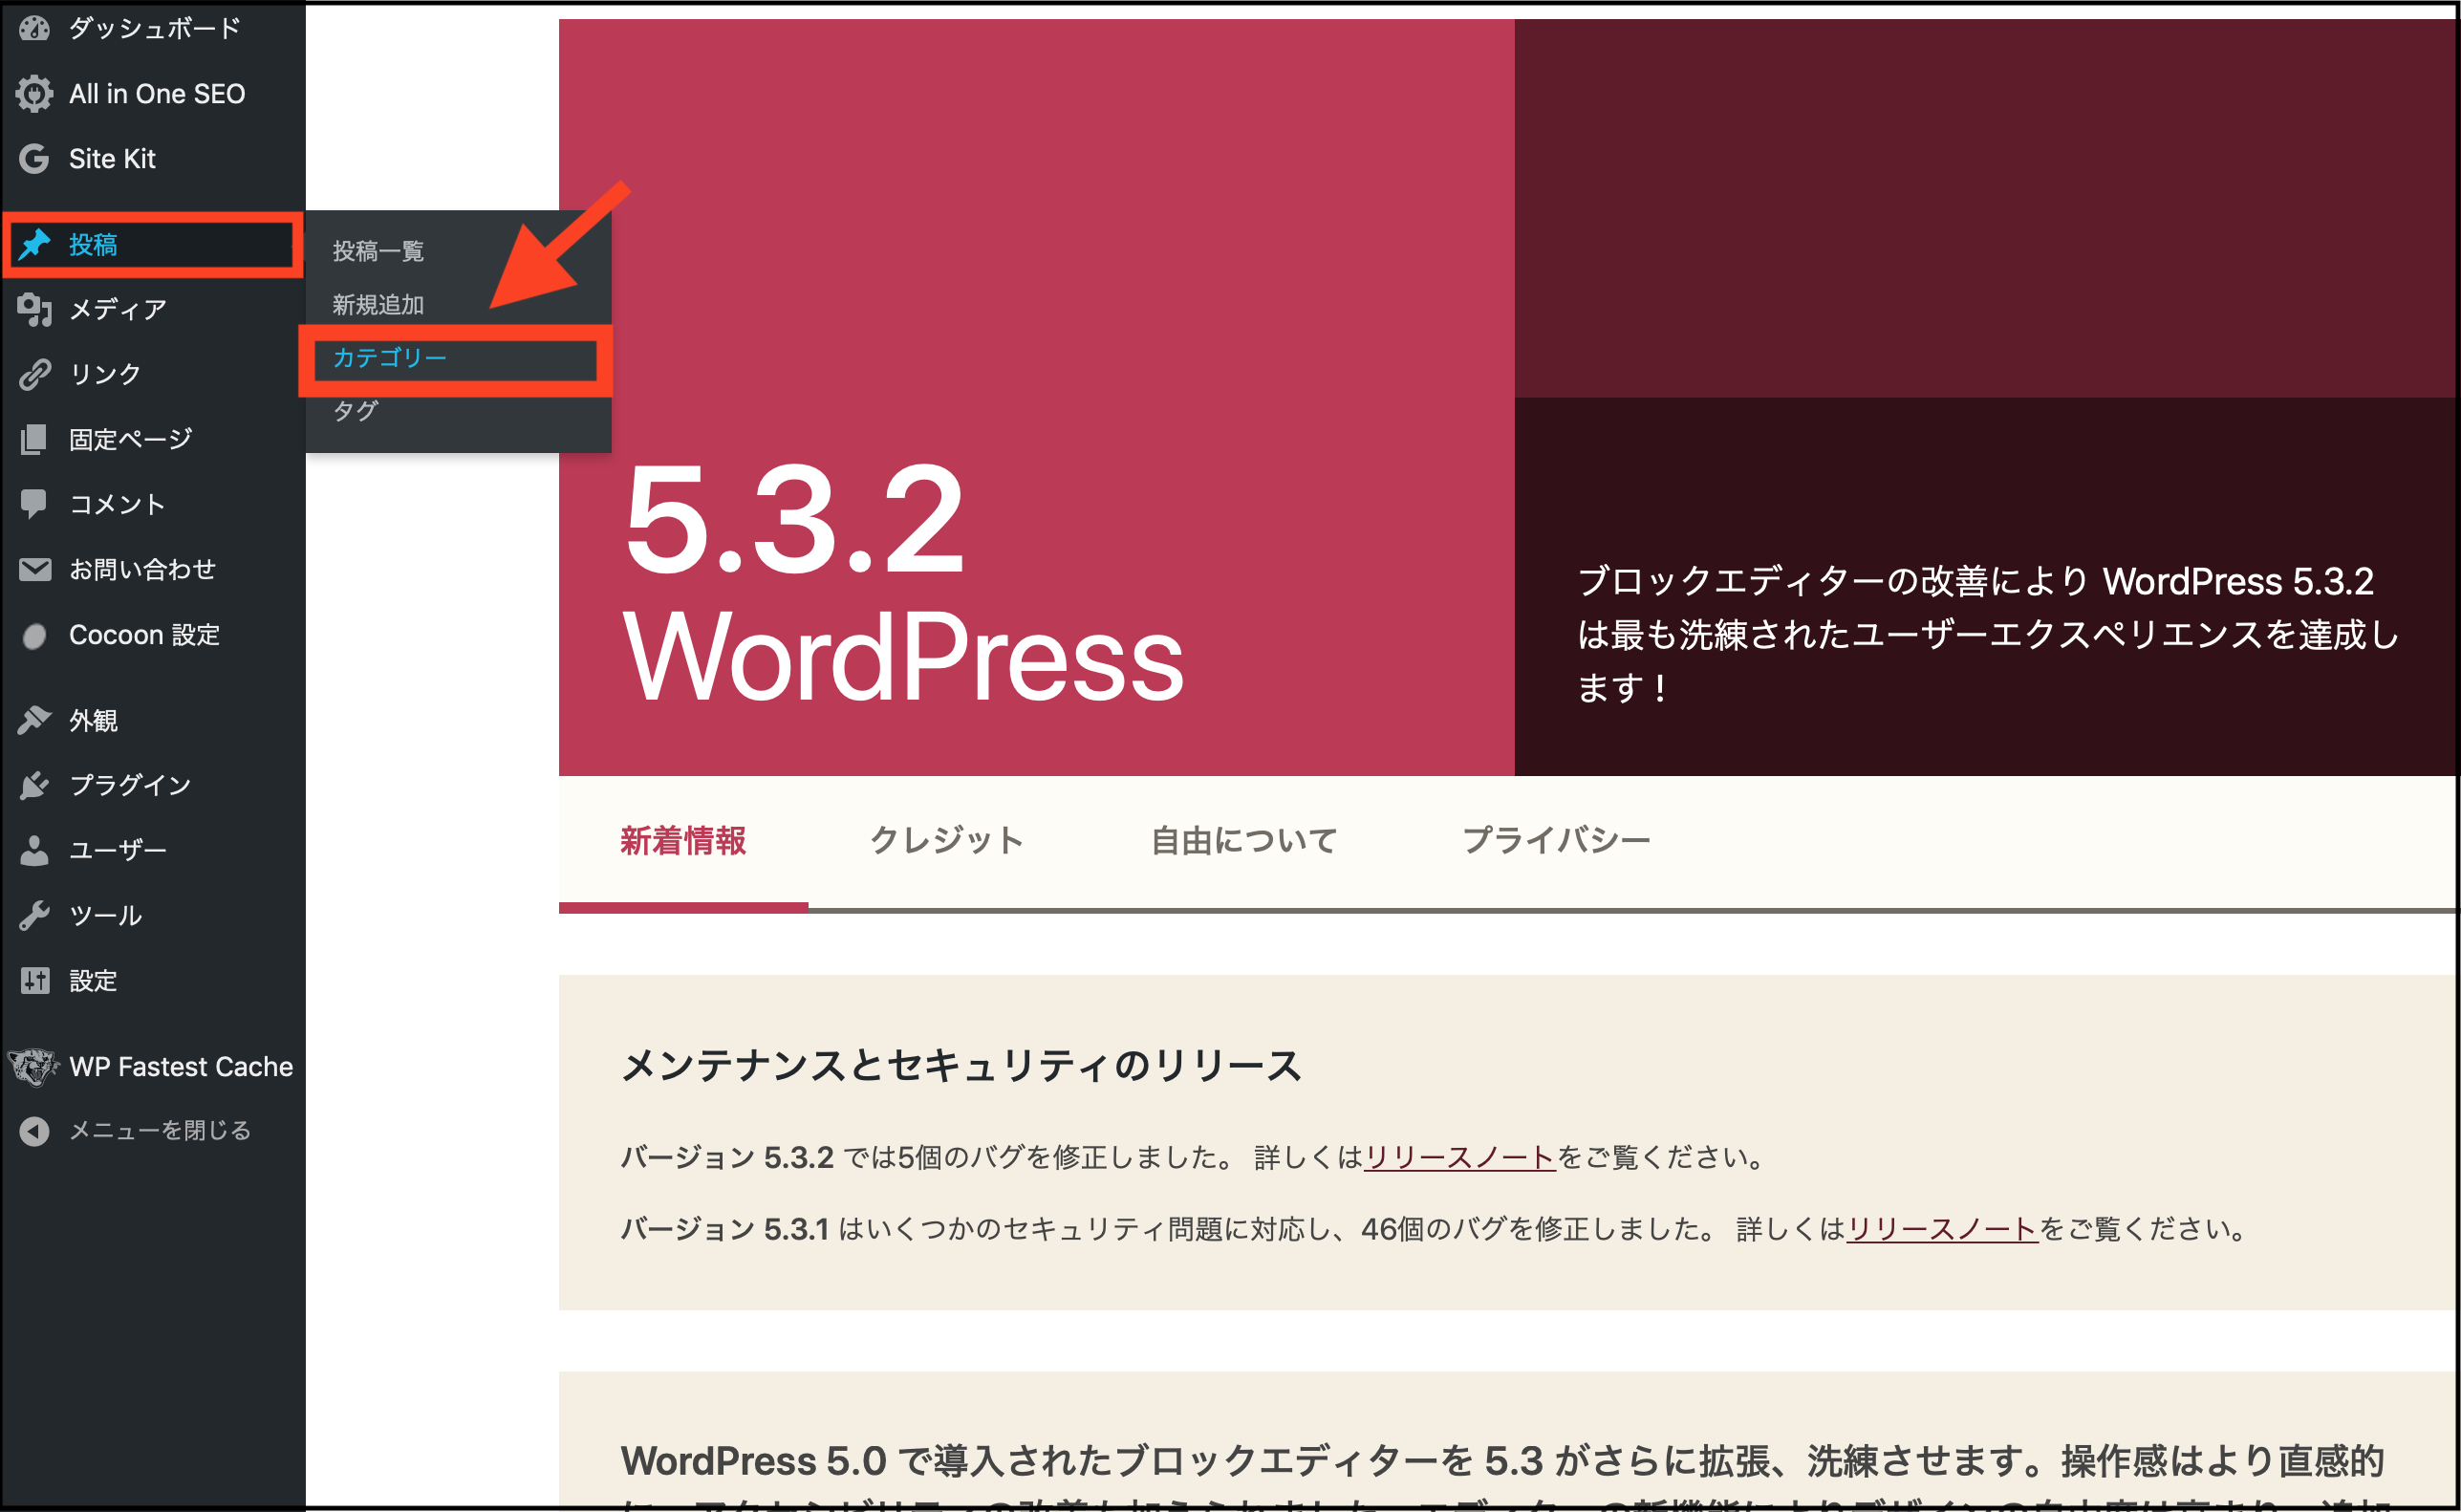The width and height of the screenshot is (2461, 1512).
Task: Click the sliders icon beside 設定
Action: 34,981
